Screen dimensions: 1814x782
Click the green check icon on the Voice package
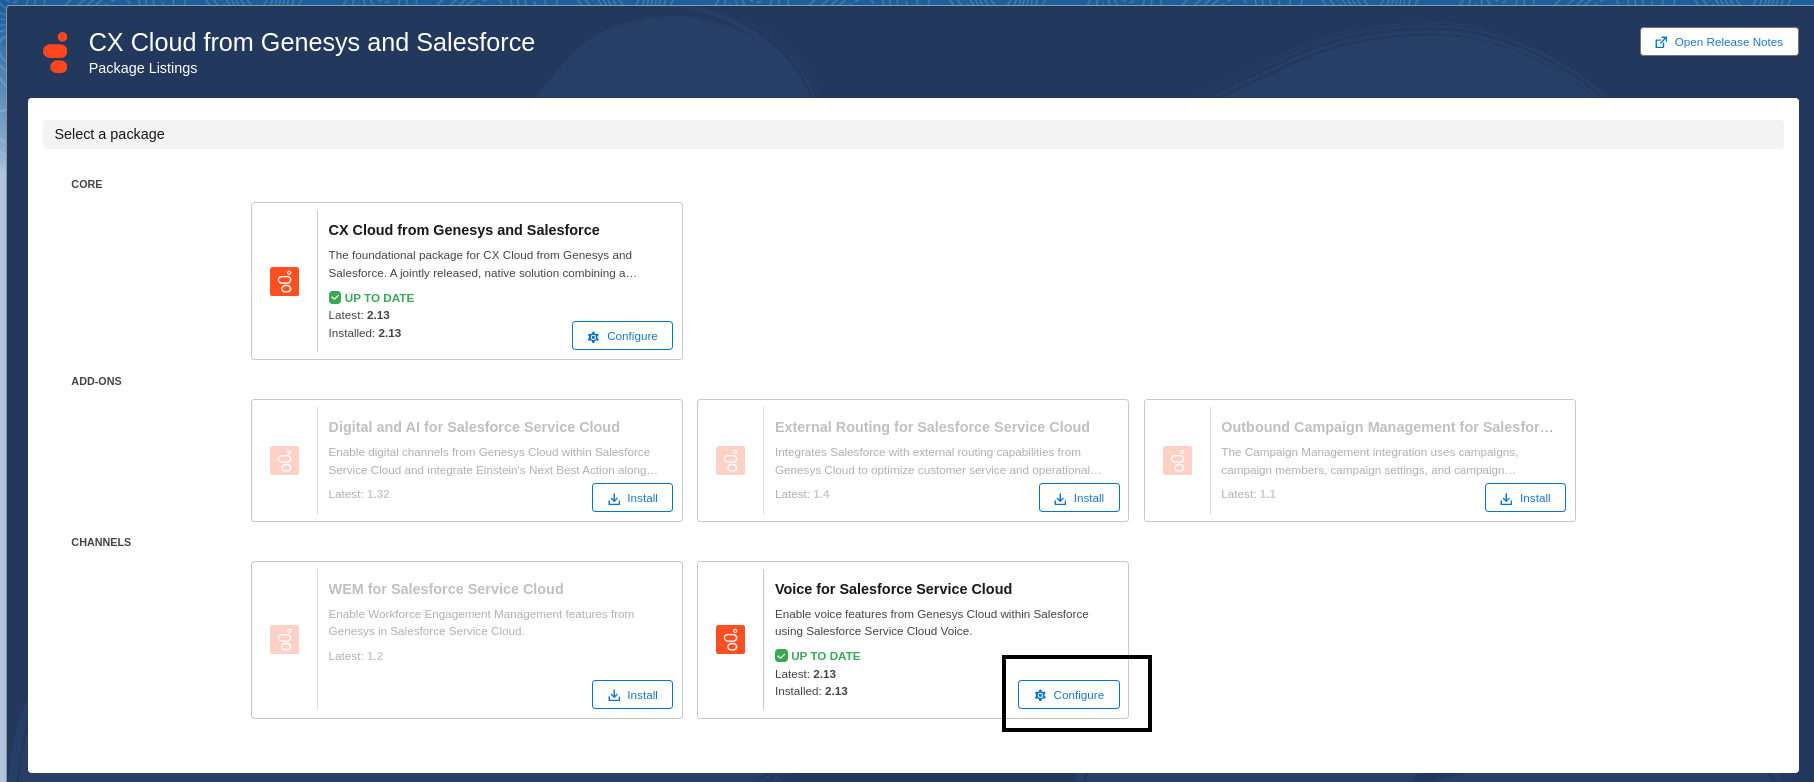[x=781, y=656]
